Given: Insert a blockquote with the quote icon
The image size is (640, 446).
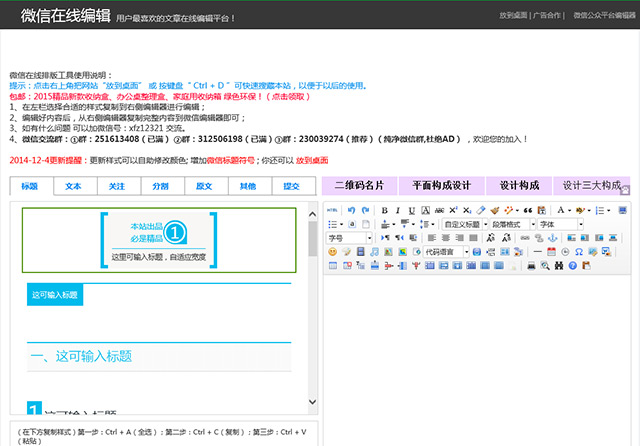Looking at the screenshot, I should (528, 210).
